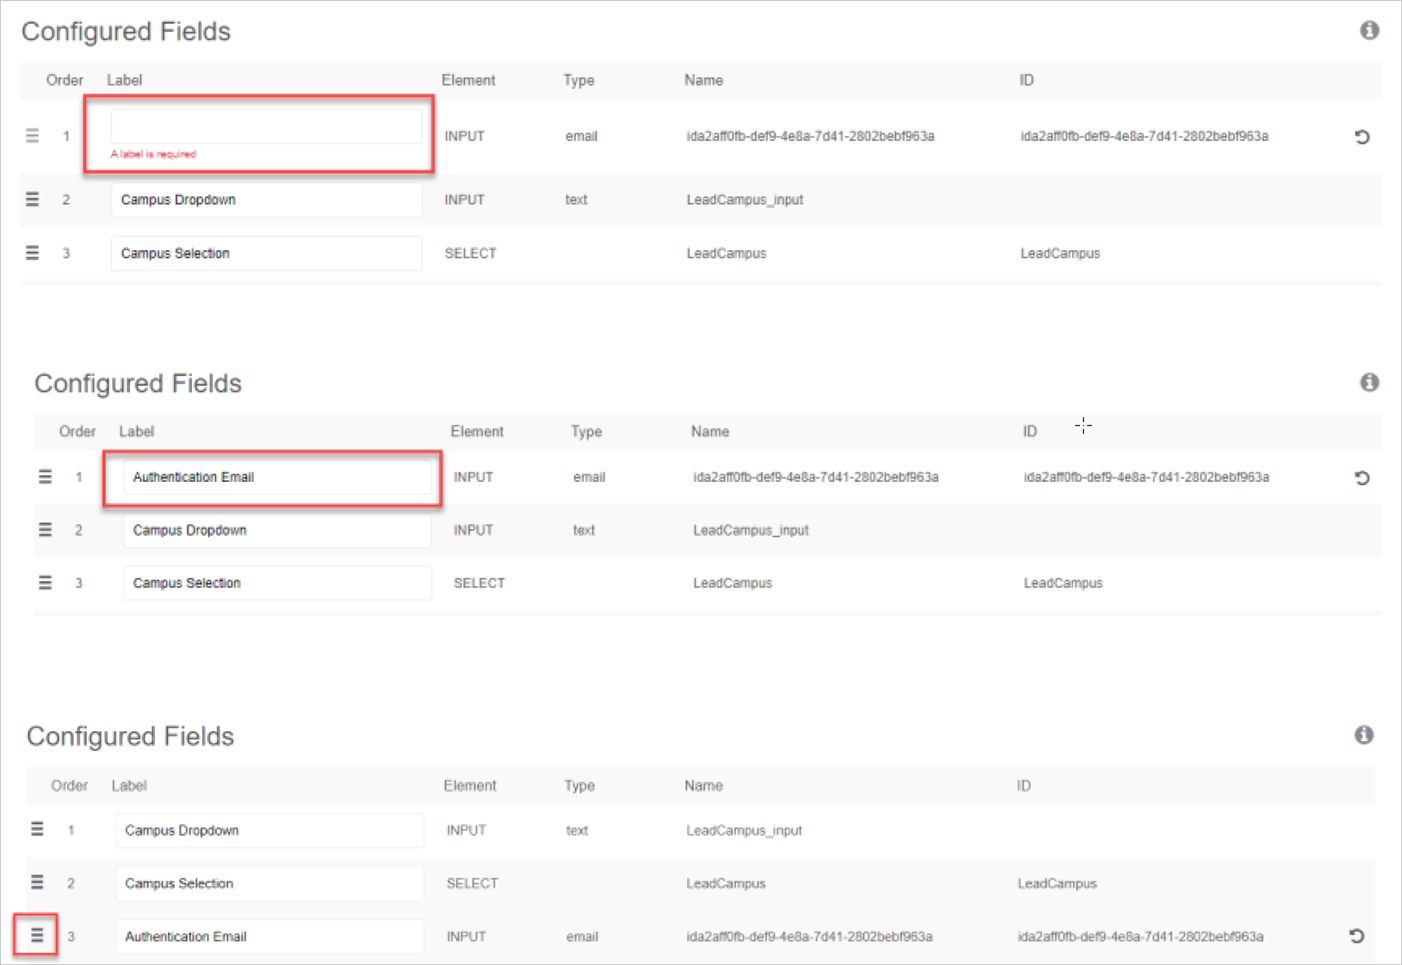Click the drag handle for Campus Selection in the top panel

click(32, 253)
